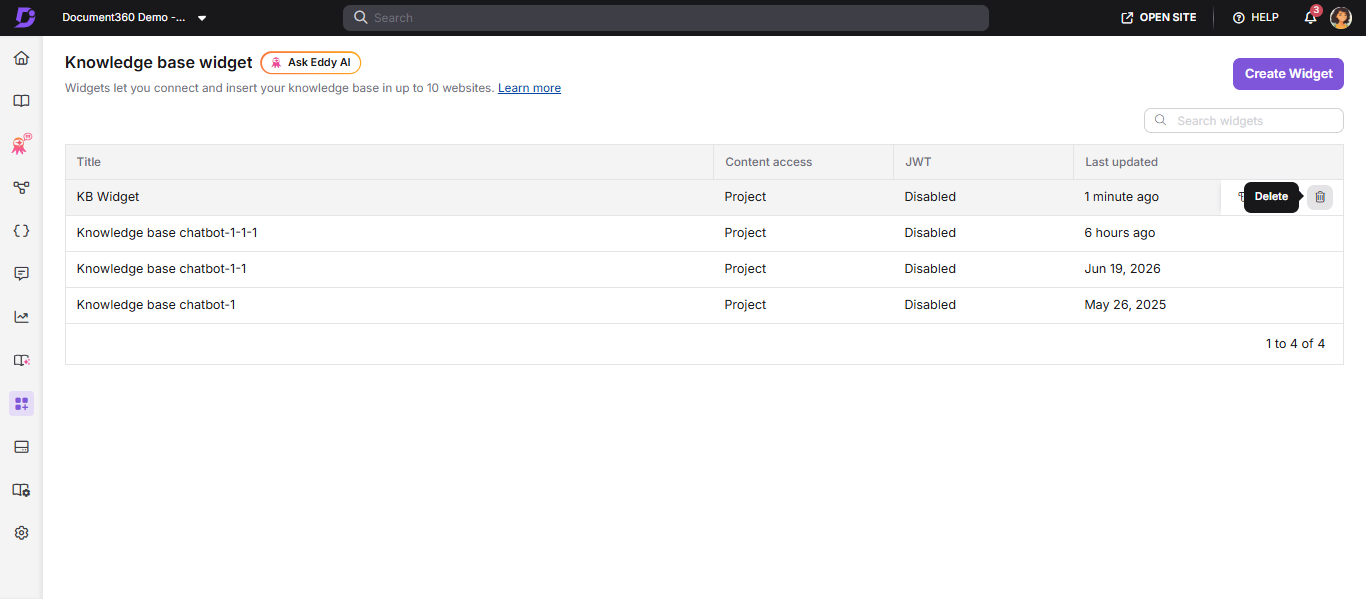Open the workflow nodes sidebar icon
This screenshot has height=599, width=1366.
(21, 187)
